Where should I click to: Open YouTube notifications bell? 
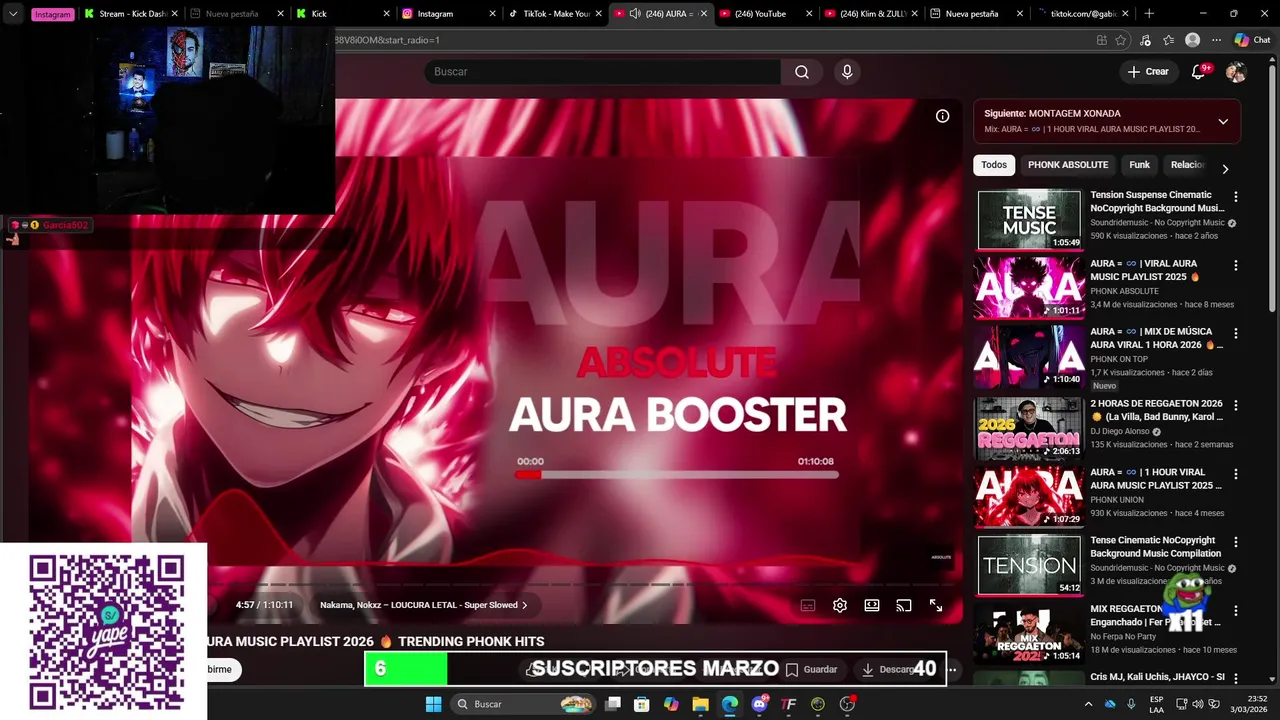(x=1199, y=72)
